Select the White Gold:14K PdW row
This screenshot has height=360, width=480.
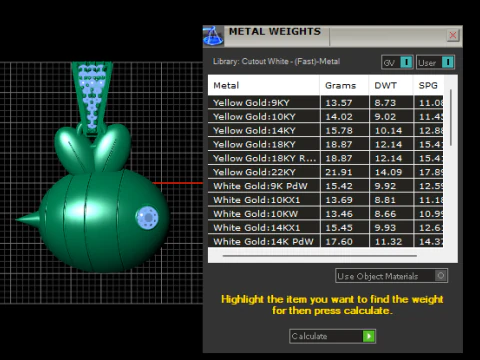pyautogui.click(x=326, y=241)
